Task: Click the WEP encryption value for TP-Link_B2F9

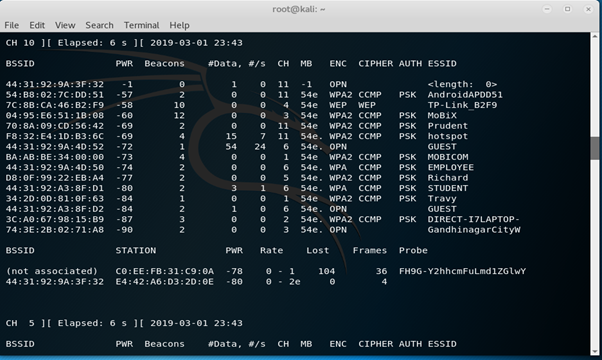Action: 338,105
